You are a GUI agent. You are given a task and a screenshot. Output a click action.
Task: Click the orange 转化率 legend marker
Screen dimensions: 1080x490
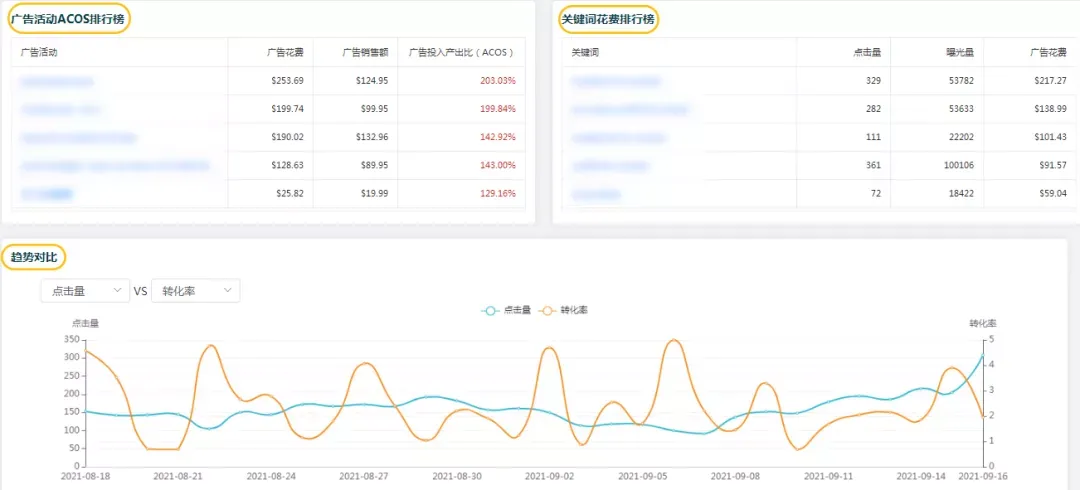point(548,311)
